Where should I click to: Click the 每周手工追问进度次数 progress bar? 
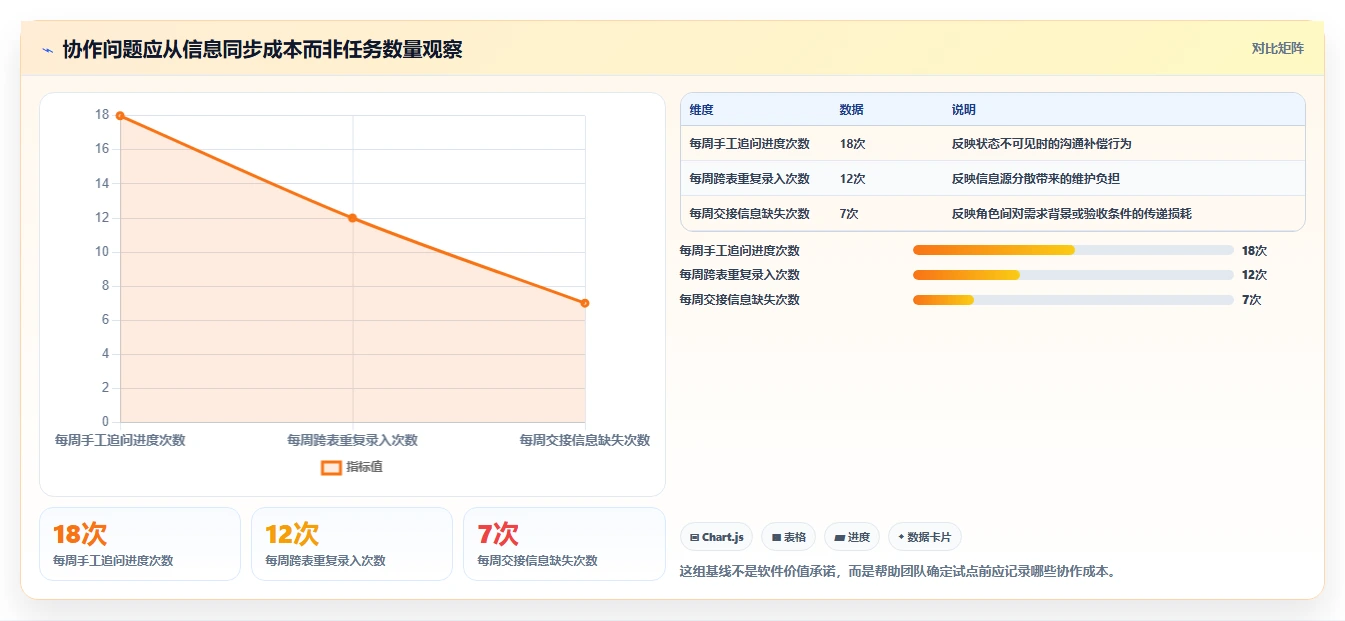[x=1073, y=250]
